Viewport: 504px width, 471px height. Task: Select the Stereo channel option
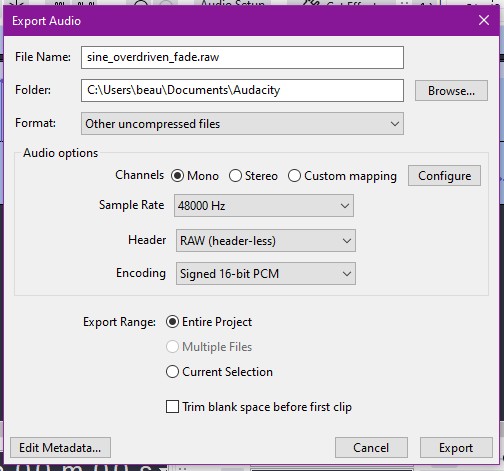click(x=253, y=176)
